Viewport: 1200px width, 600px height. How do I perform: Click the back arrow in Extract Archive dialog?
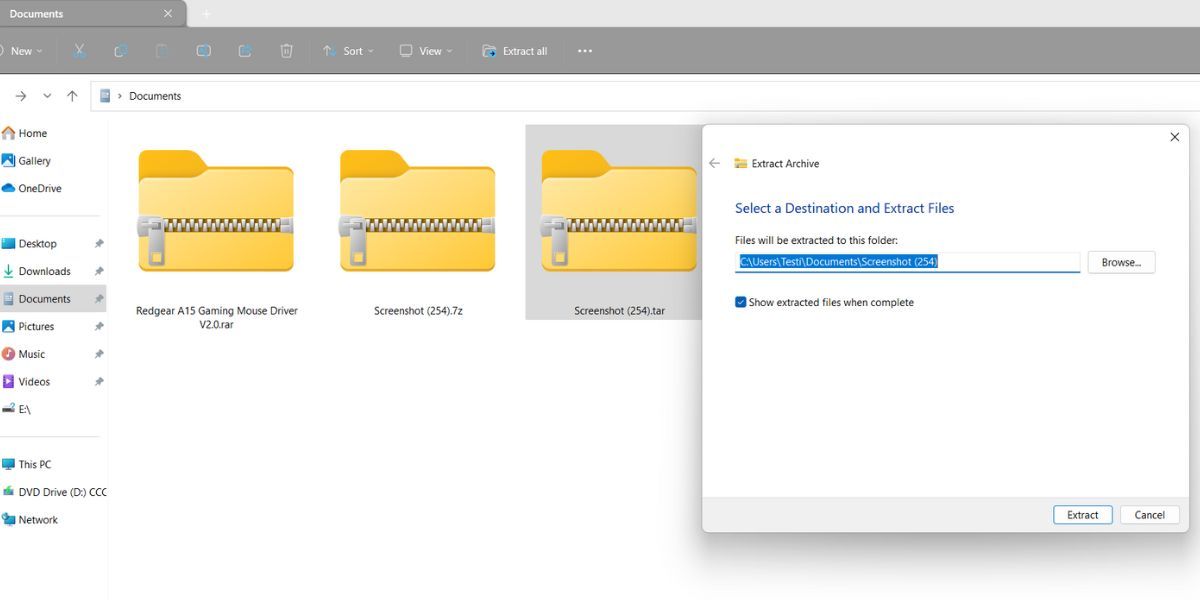[x=714, y=163]
